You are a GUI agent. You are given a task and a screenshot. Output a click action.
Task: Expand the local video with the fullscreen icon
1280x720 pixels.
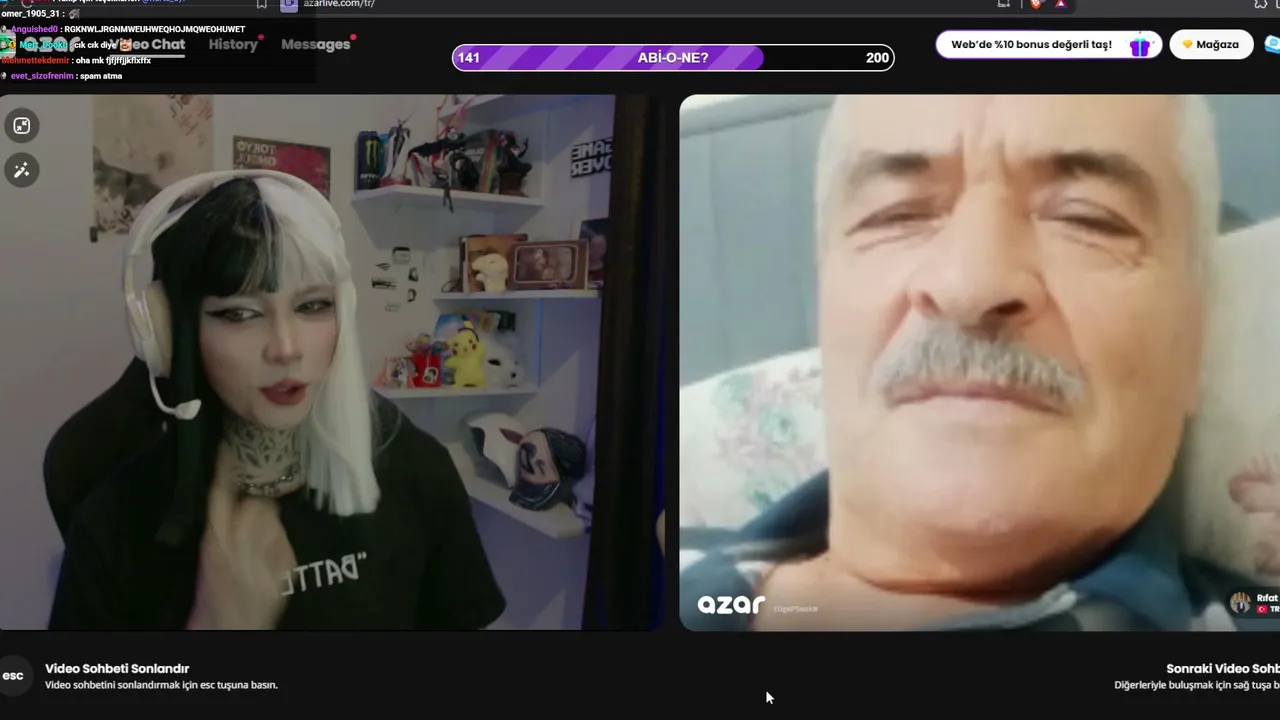coord(21,126)
